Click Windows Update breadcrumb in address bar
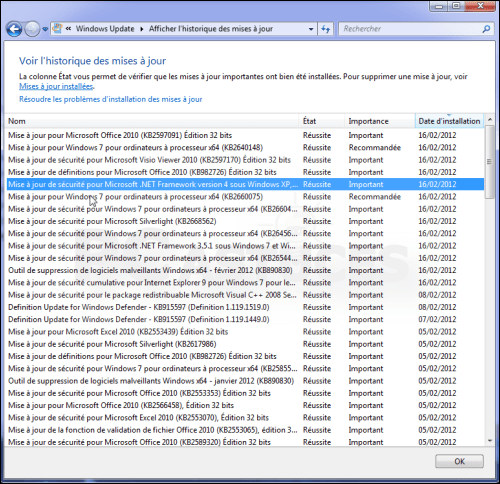Image resolution: width=500 pixels, height=484 pixels. (x=105, y=29)
